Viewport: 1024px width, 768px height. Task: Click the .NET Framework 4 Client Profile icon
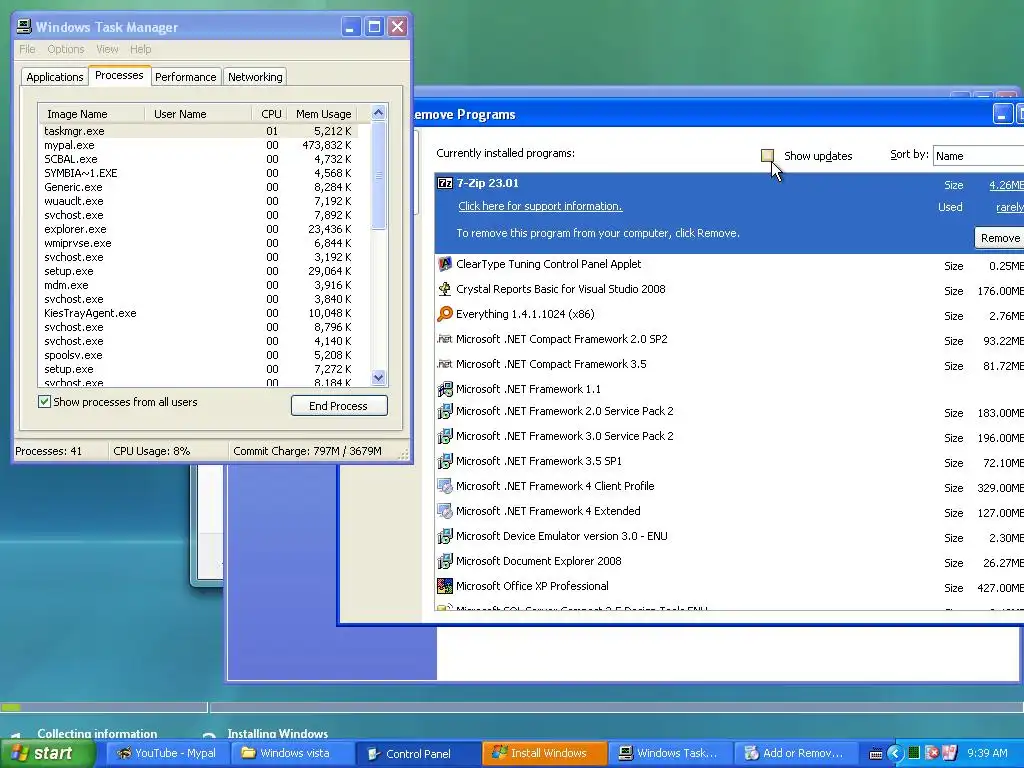coord(445,487)
